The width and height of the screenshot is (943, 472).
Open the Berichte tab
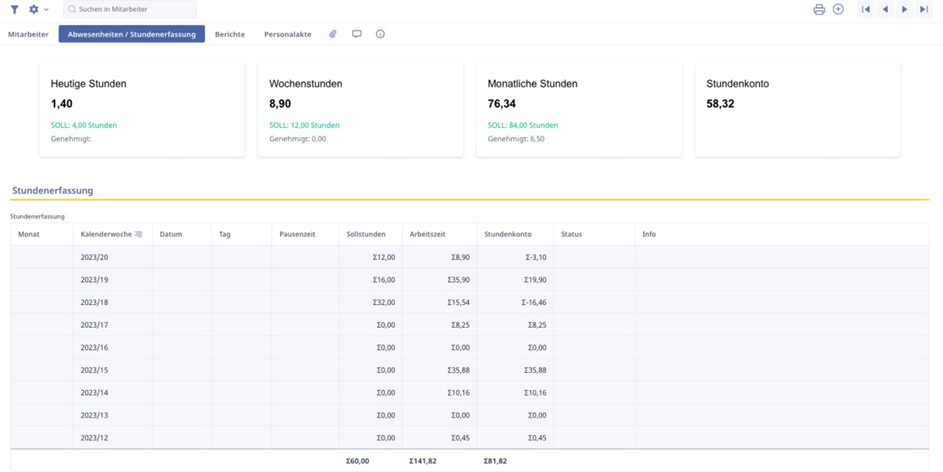[x=230, y=34]
